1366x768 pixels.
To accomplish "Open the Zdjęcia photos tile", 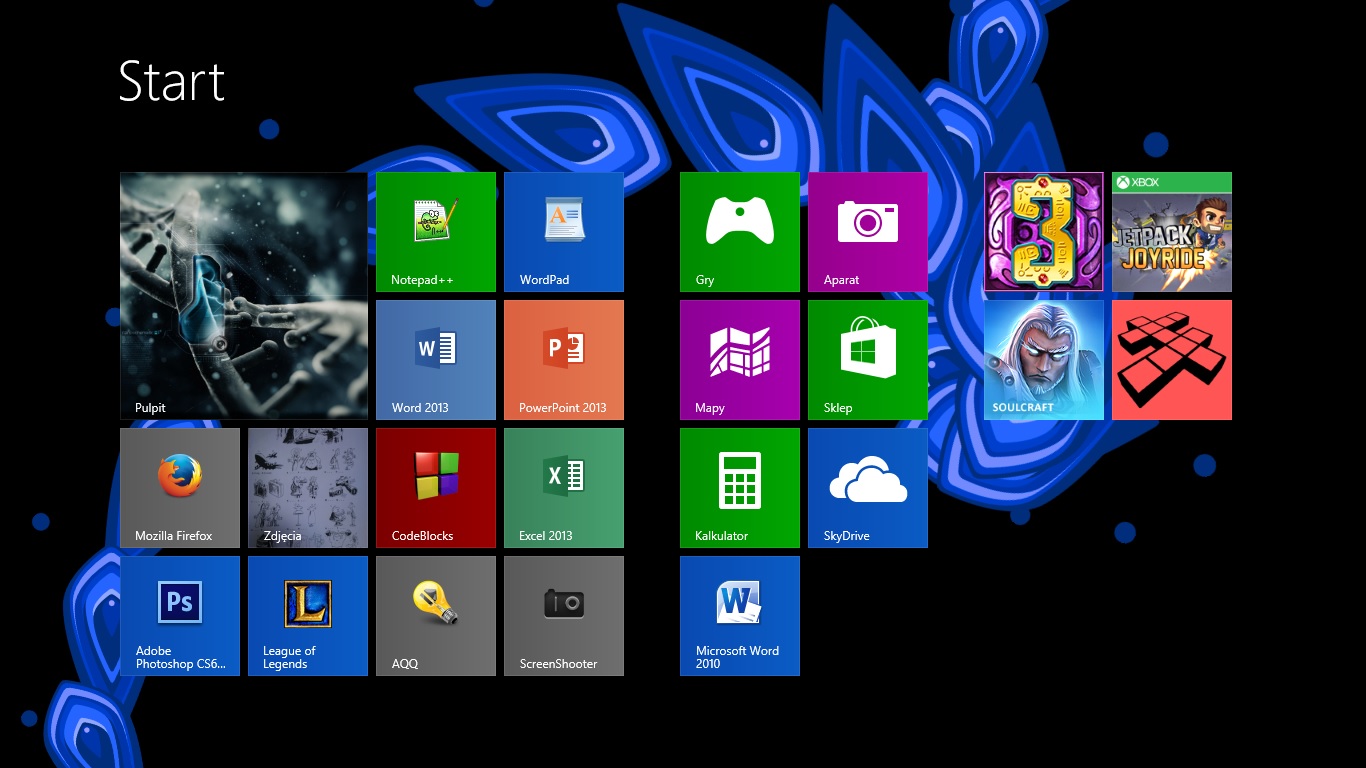I will coord(308,488).
